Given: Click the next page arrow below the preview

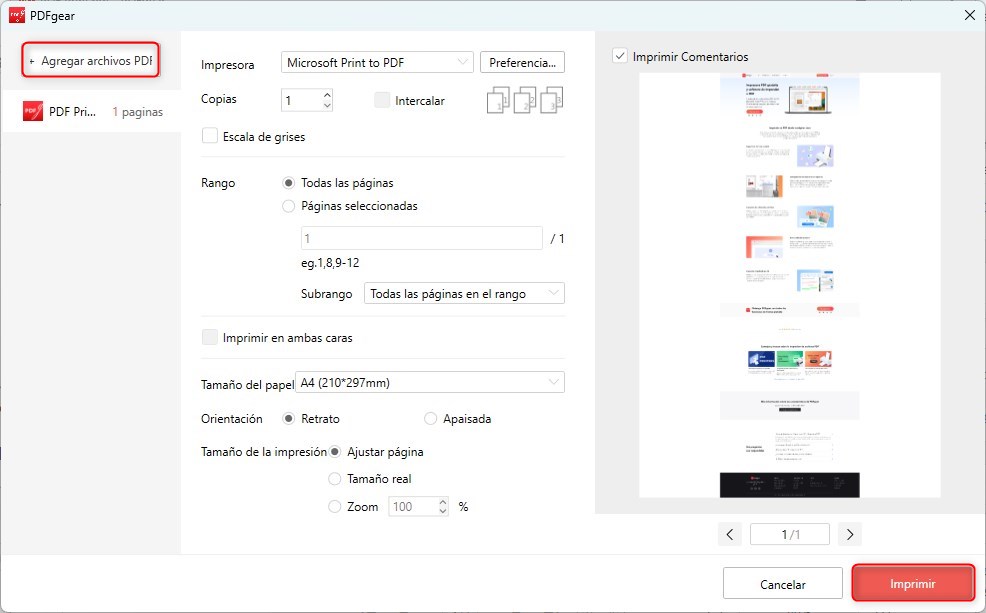Looking at the screenshot, I should [849, 534].
